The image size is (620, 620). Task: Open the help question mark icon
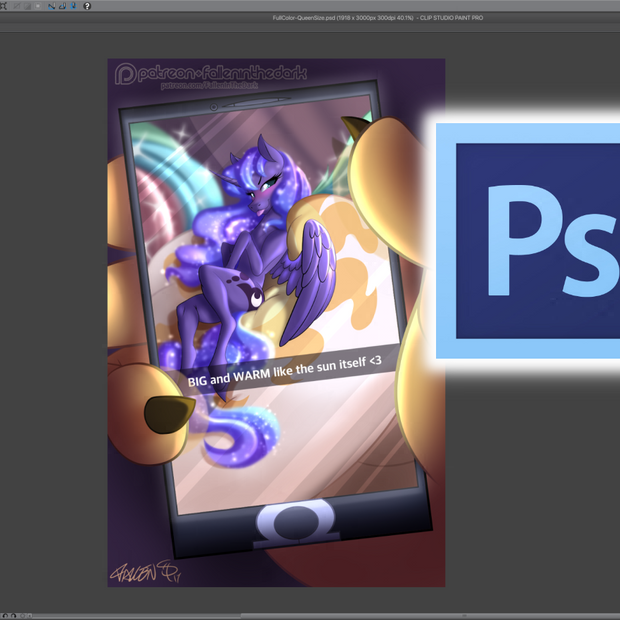tap(87, 6)
